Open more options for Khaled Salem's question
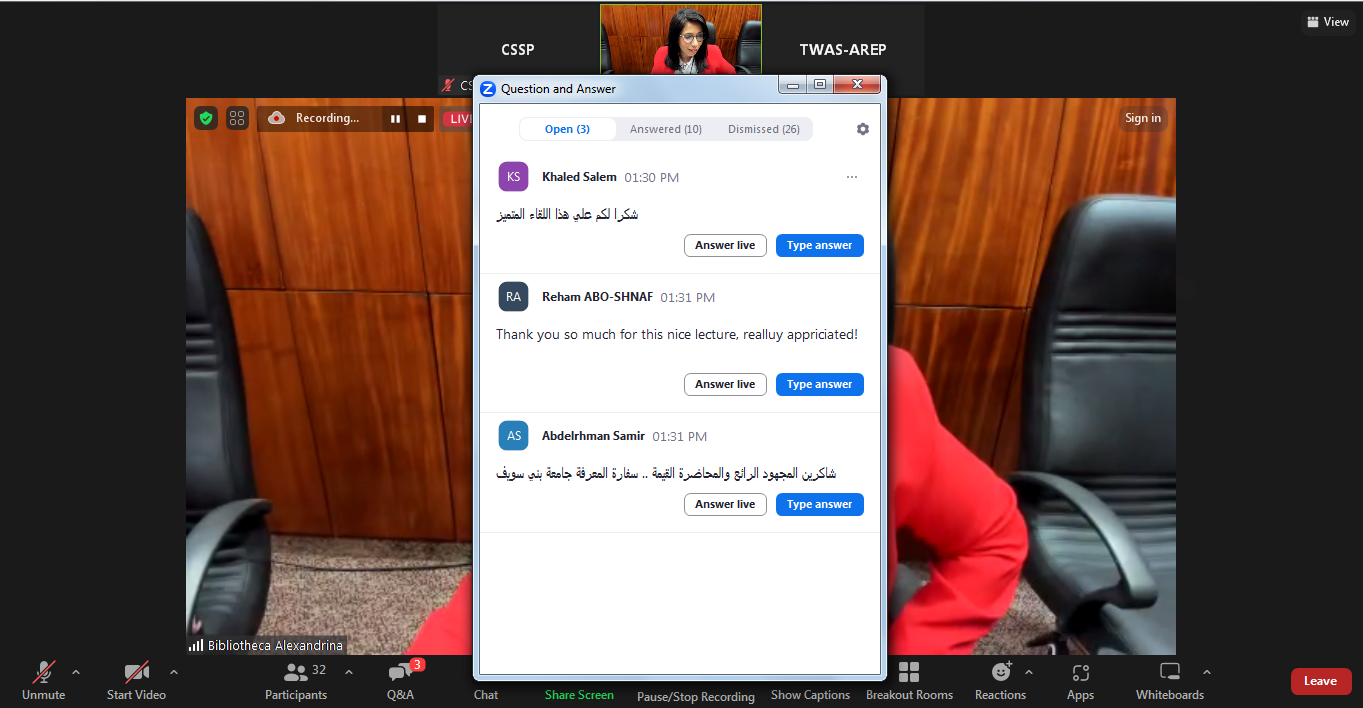This screenshot has height=708, width=1363. tap(852, 177)
